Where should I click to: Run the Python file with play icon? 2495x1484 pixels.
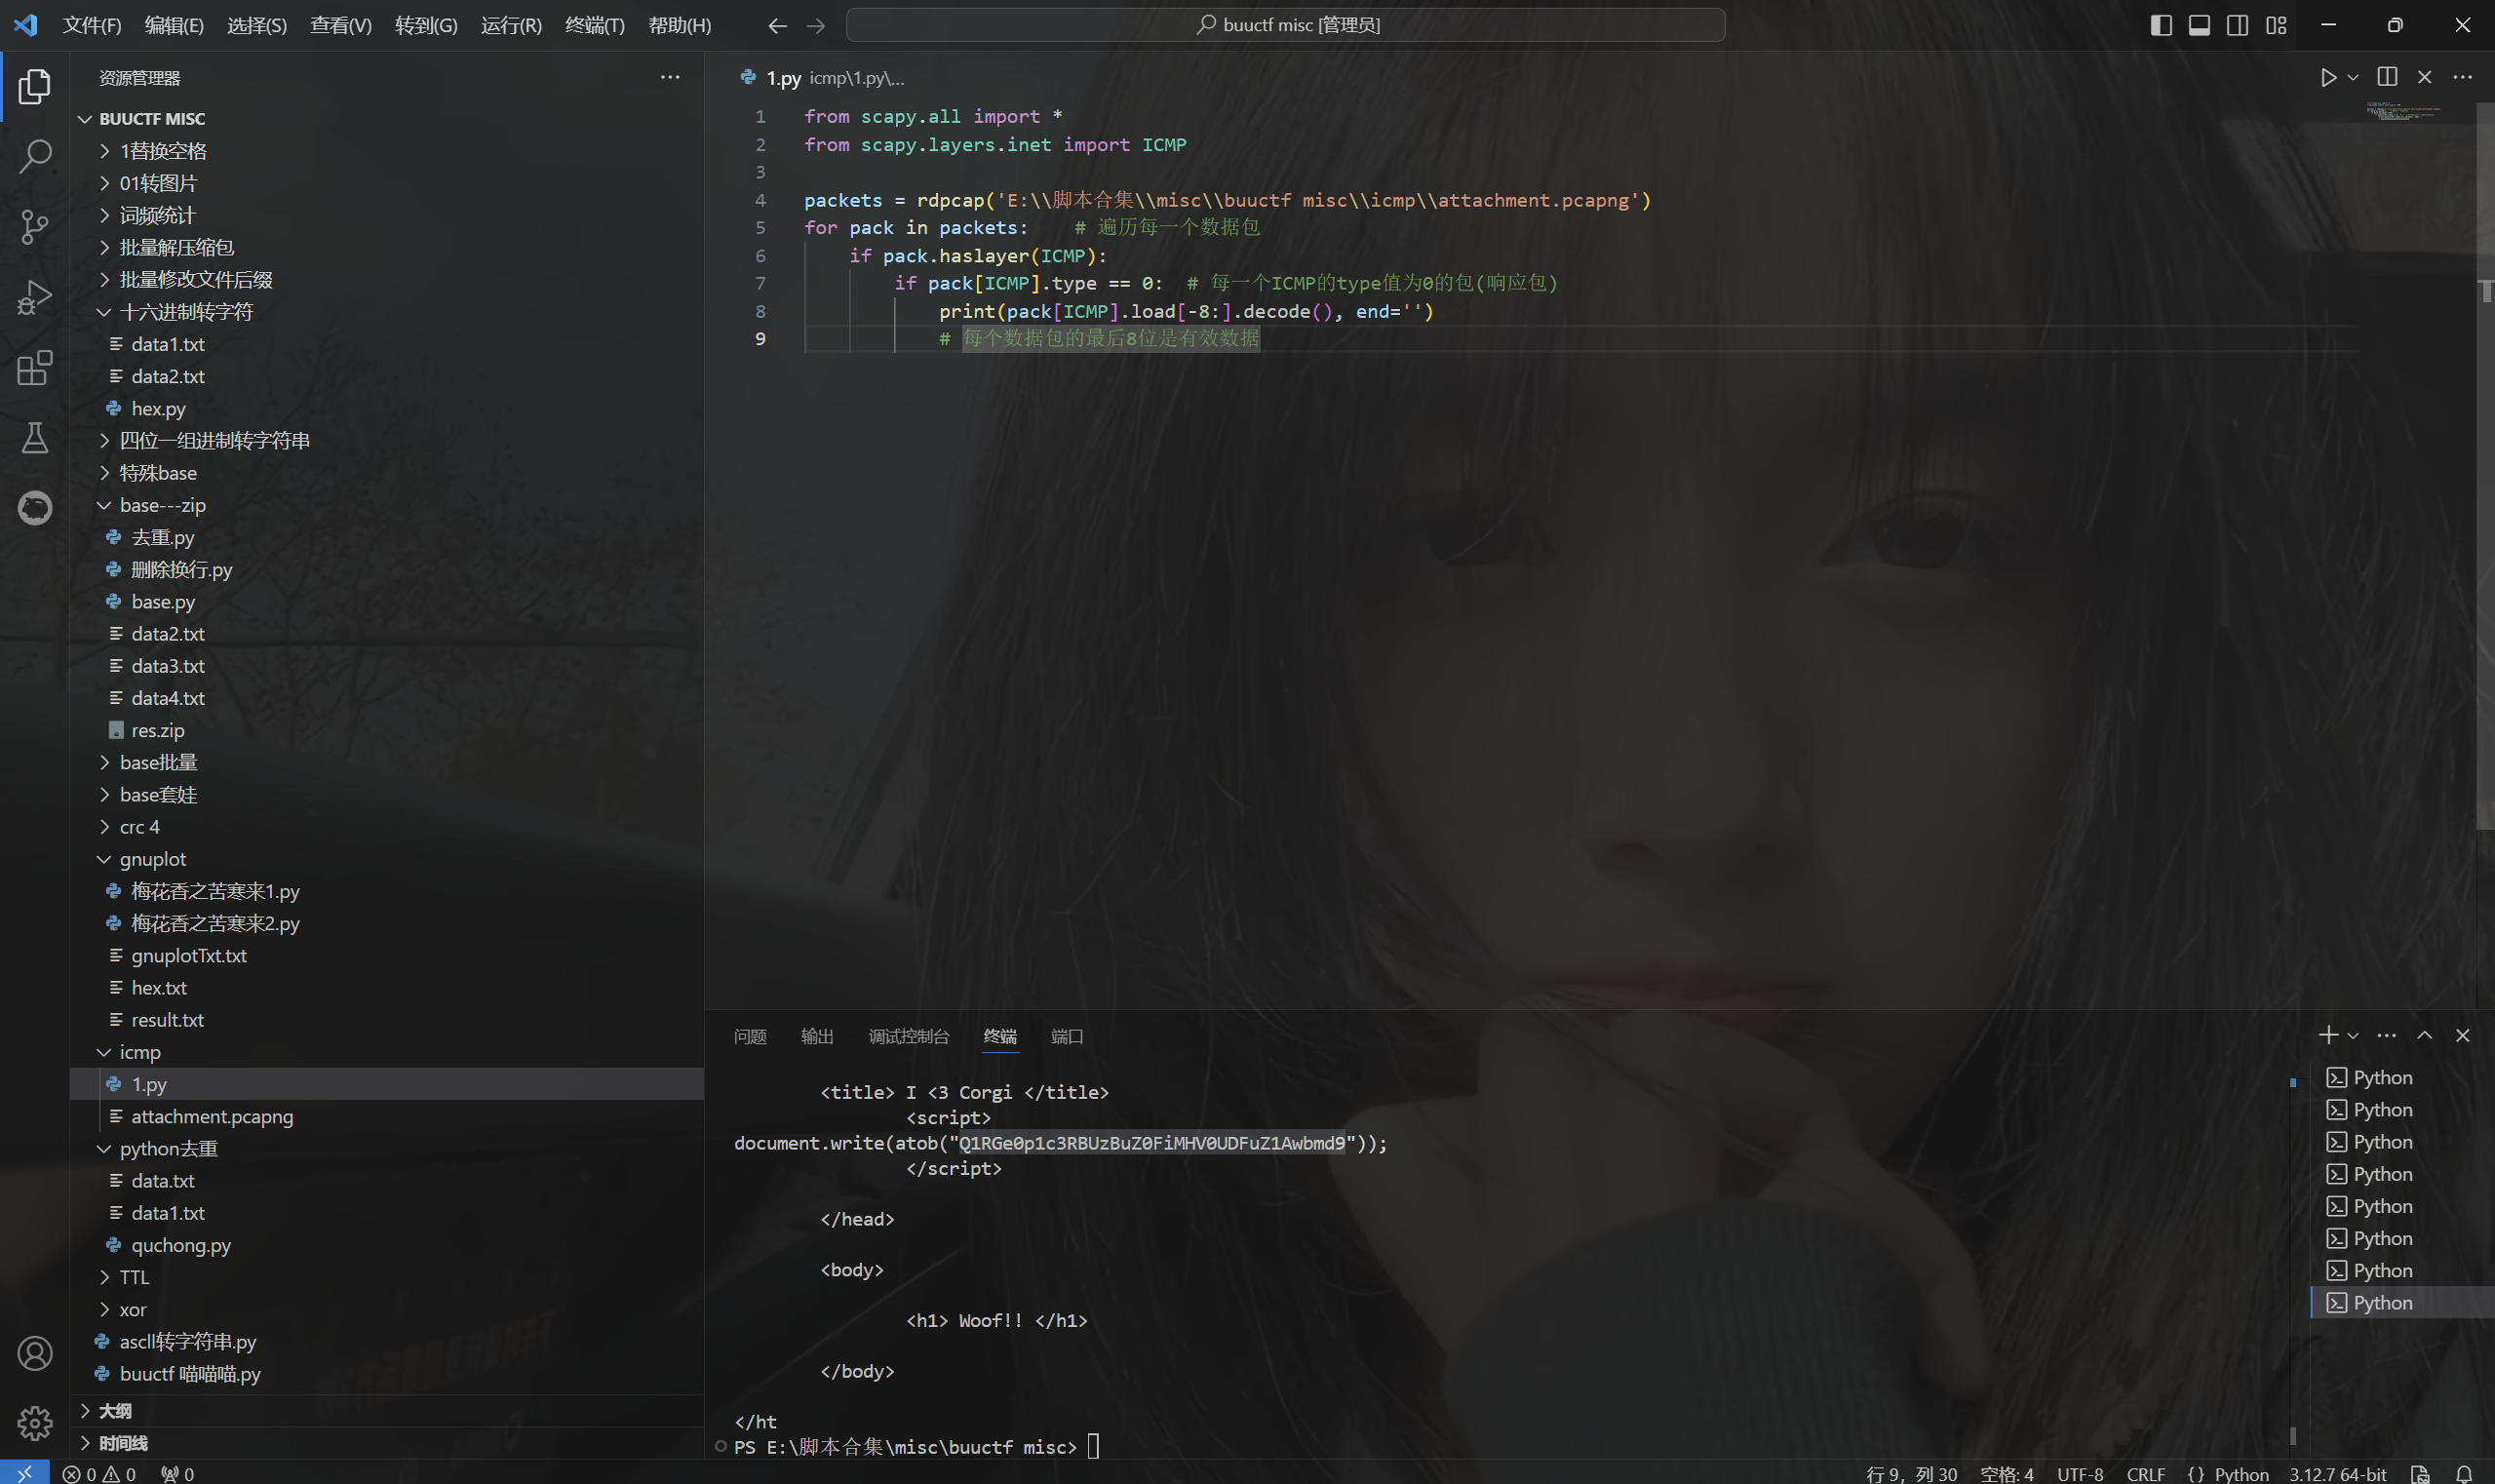[2328, 77]
